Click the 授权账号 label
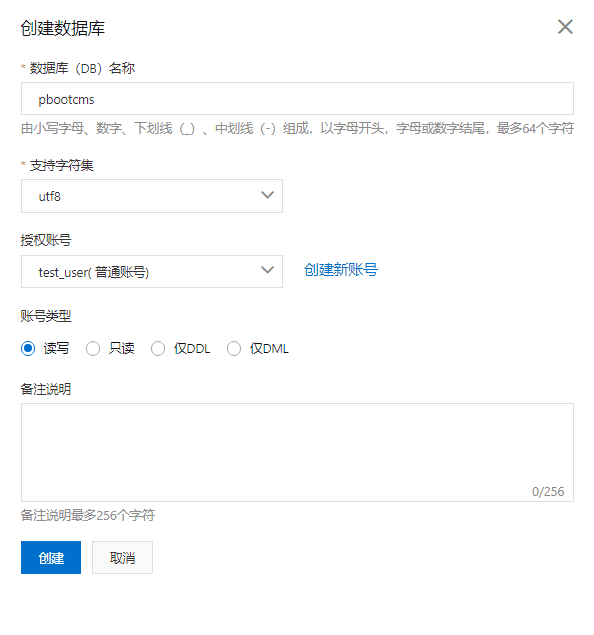The image size is (594, 635). tap(46, 240)
